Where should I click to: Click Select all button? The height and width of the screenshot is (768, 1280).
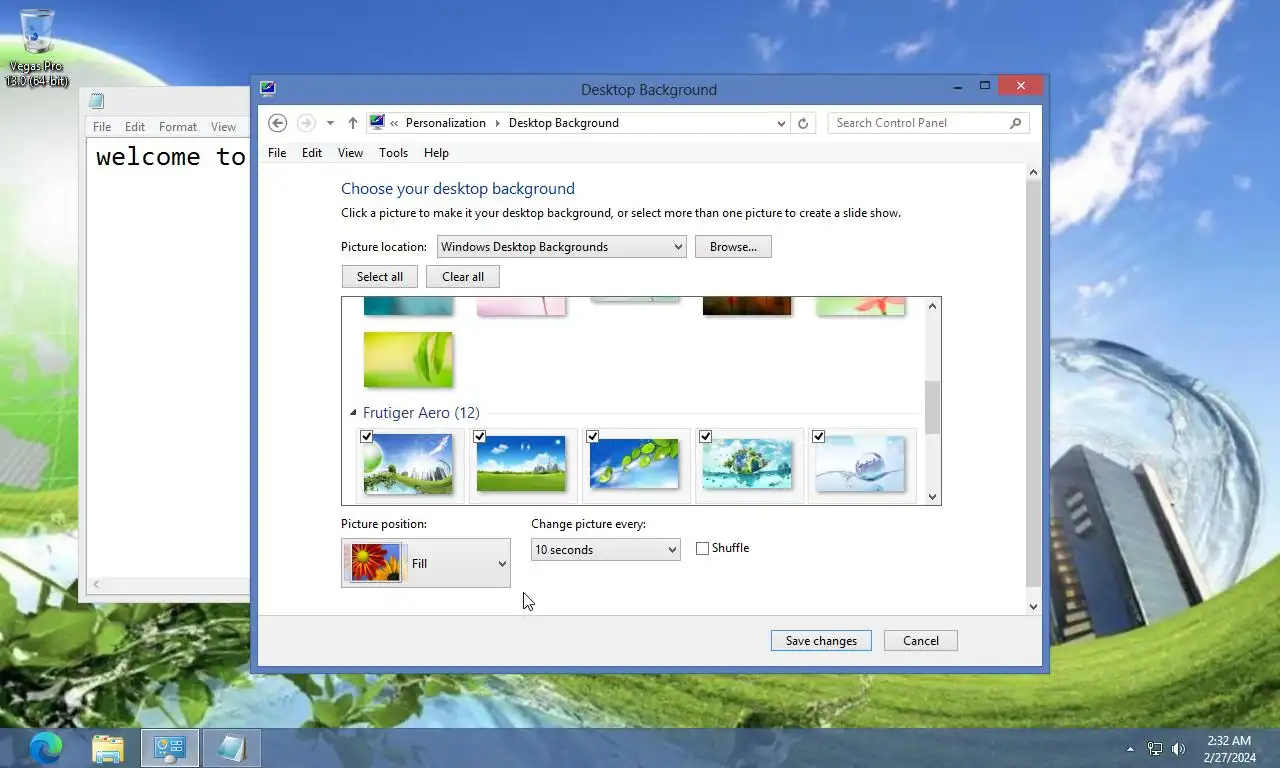[380, 277]
